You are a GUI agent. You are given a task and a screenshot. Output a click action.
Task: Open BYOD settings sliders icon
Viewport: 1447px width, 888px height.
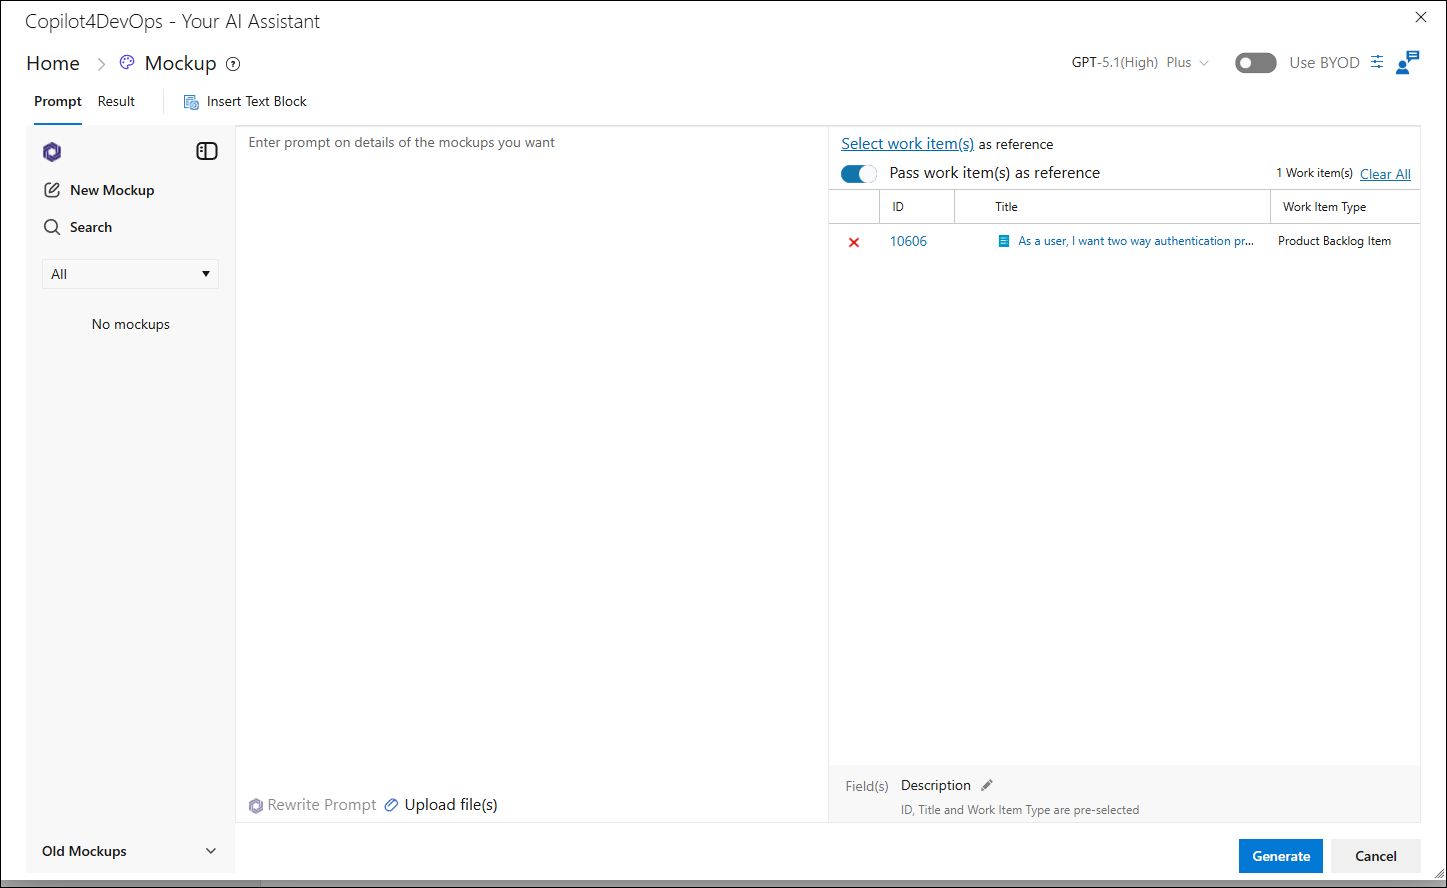click(x=1377, y=62)
